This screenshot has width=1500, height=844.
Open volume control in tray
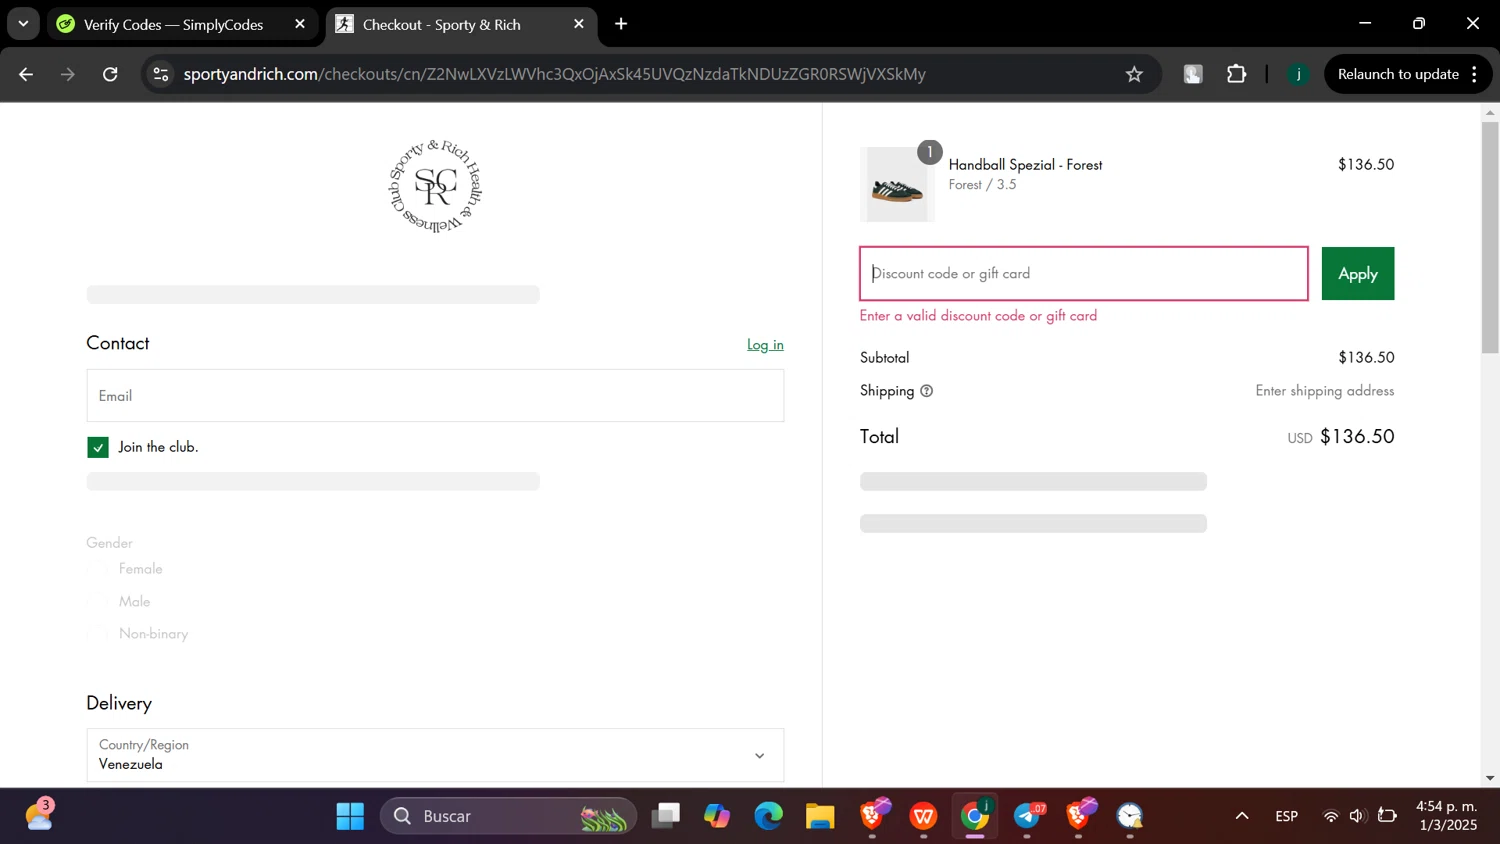(1357, 817)
